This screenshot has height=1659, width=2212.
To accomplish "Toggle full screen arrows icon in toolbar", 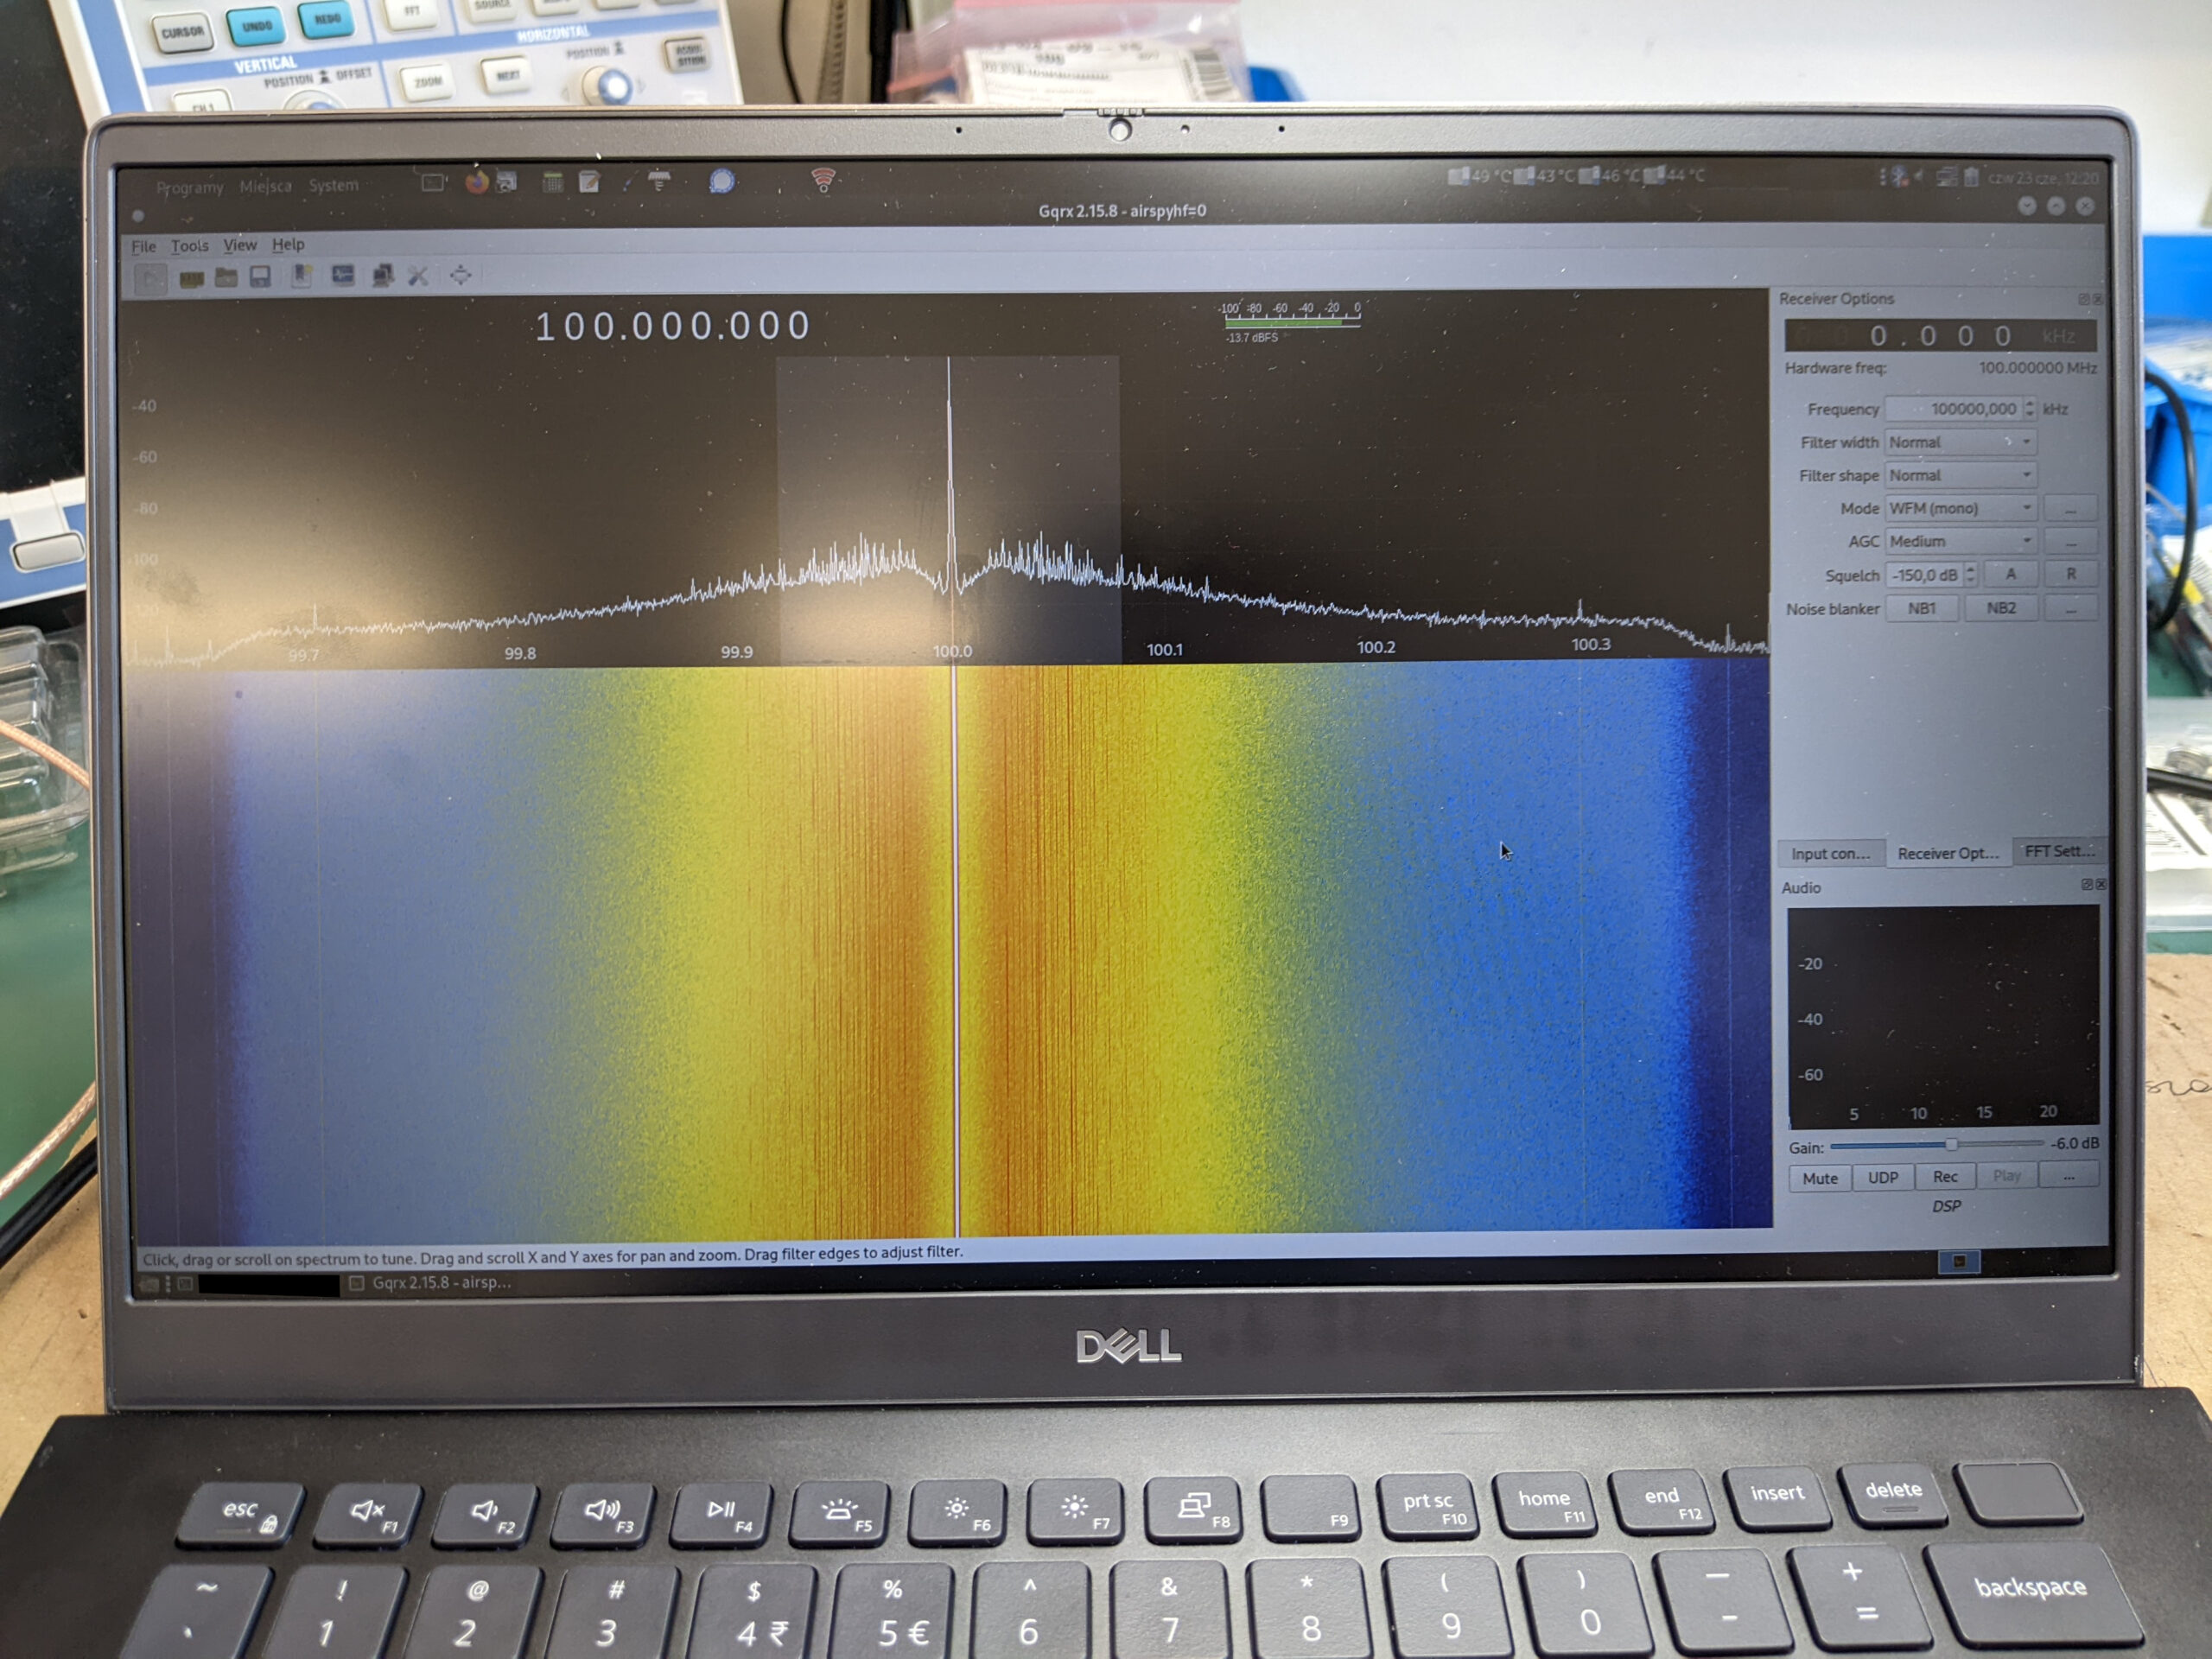I will (460, 275).
